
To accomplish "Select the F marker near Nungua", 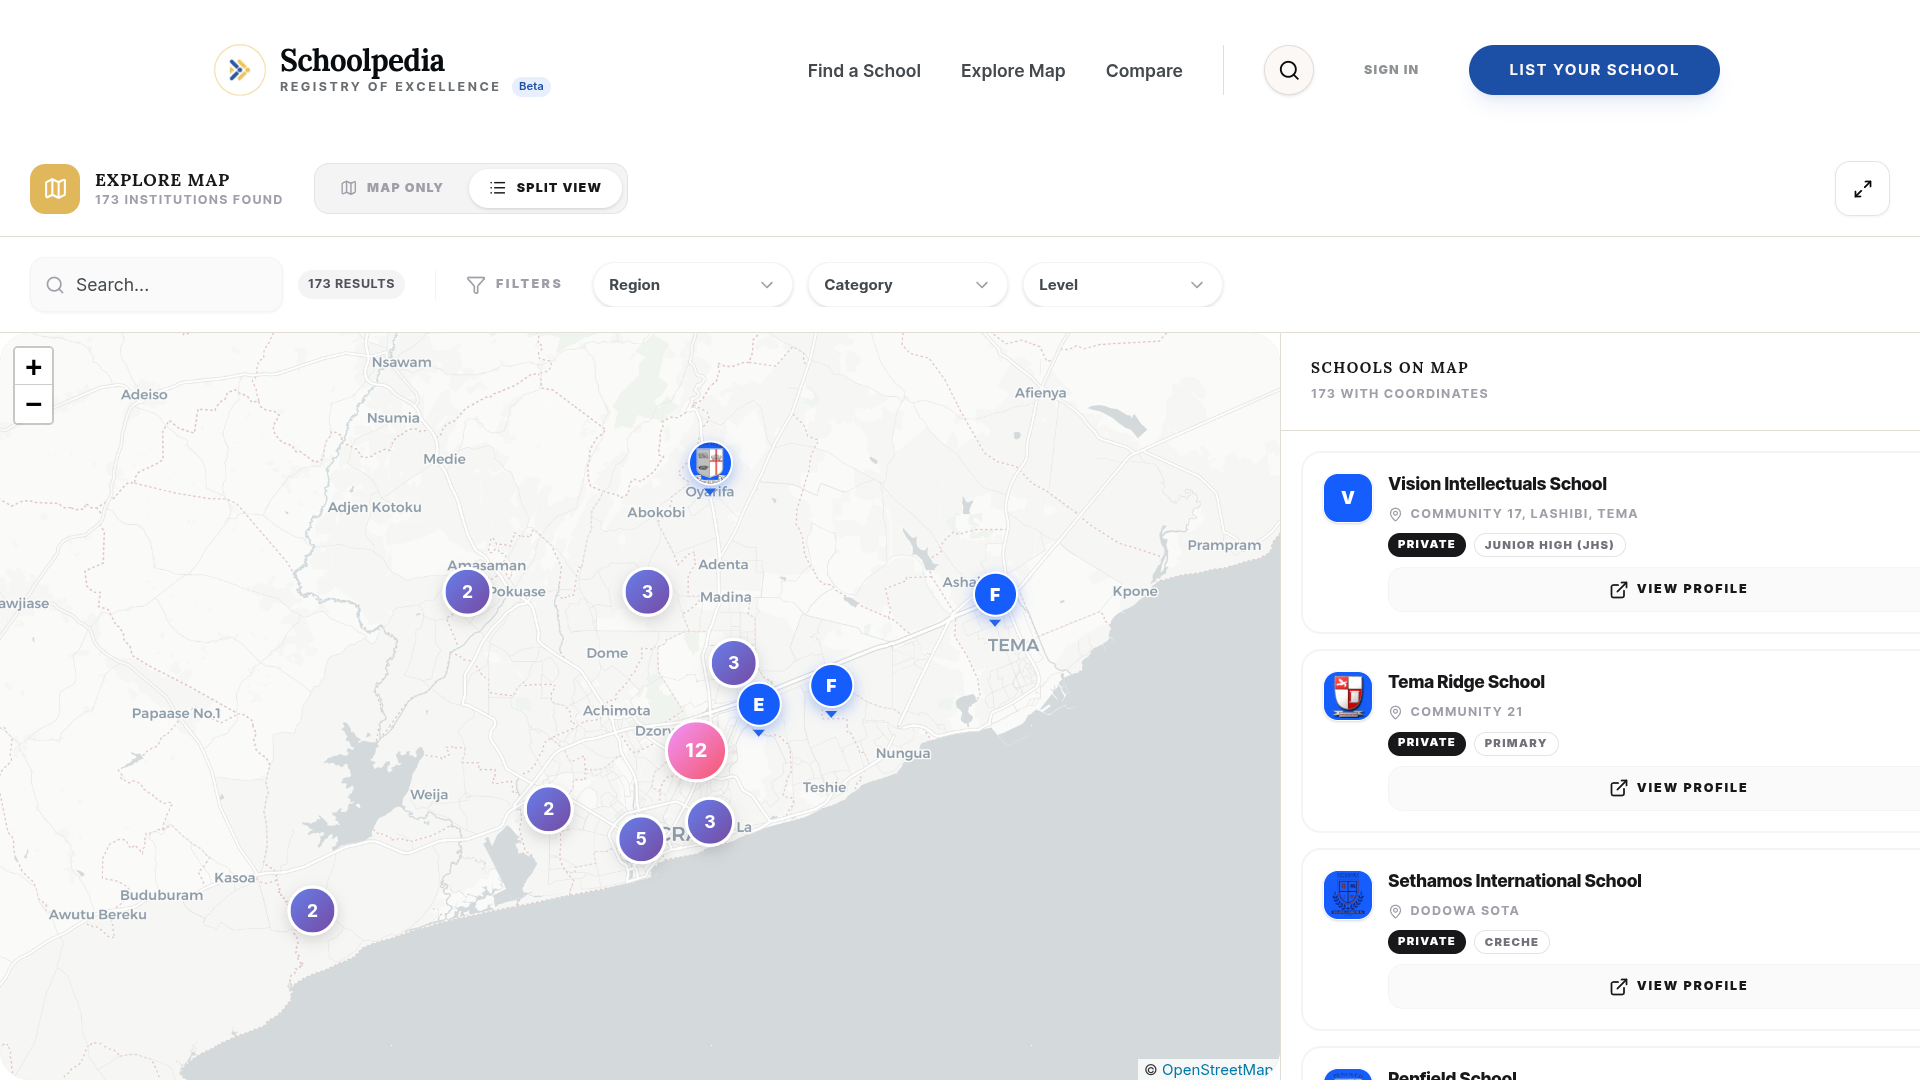I will click(831, 687).
